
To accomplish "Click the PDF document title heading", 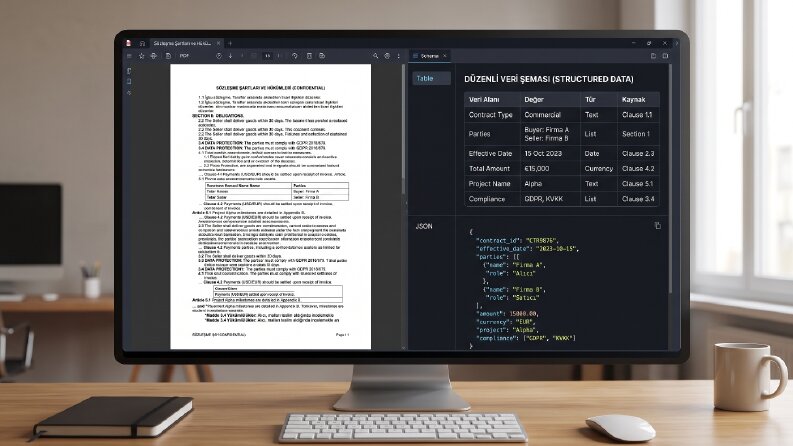I will tap(271, 88).
